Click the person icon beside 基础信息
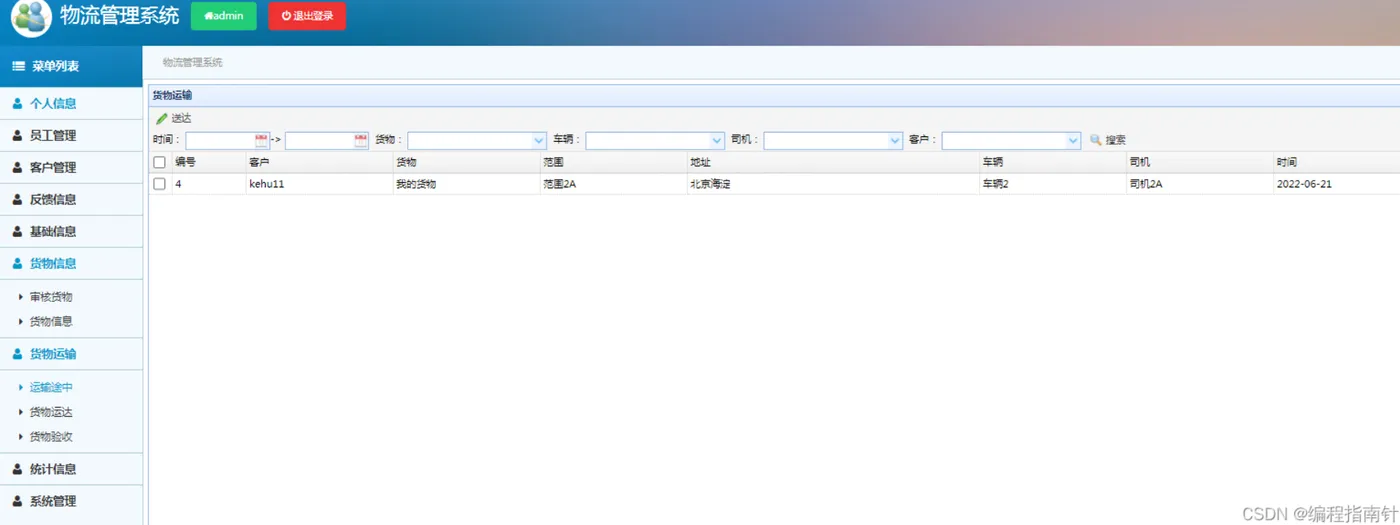The image size is (1400, 525). (x=17, y=231)
